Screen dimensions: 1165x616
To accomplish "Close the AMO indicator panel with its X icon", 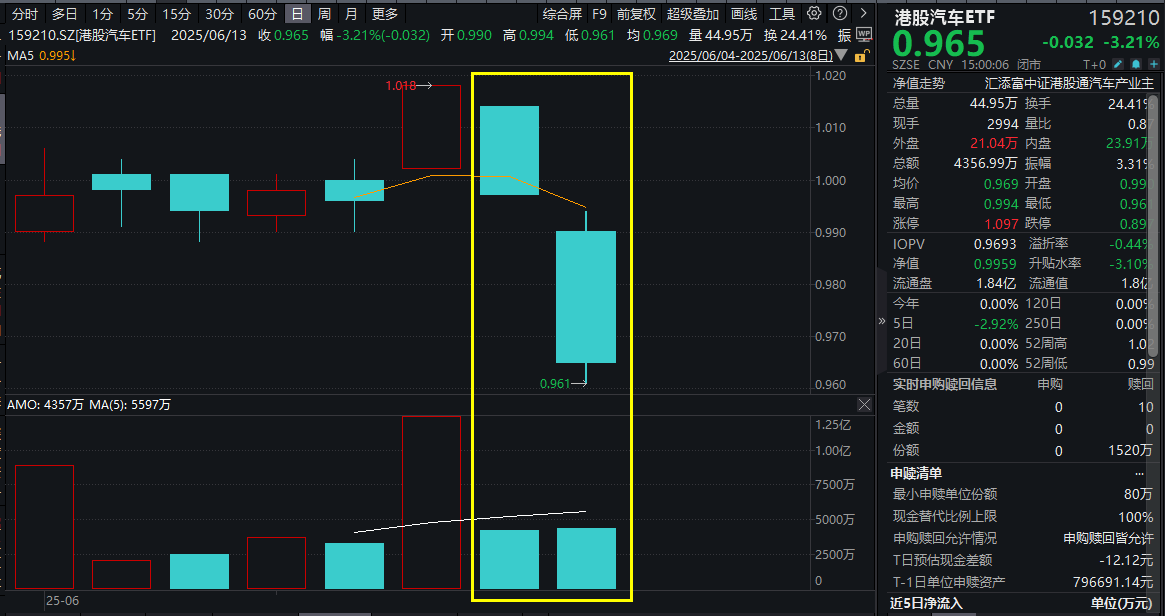I will pos(866,404).
